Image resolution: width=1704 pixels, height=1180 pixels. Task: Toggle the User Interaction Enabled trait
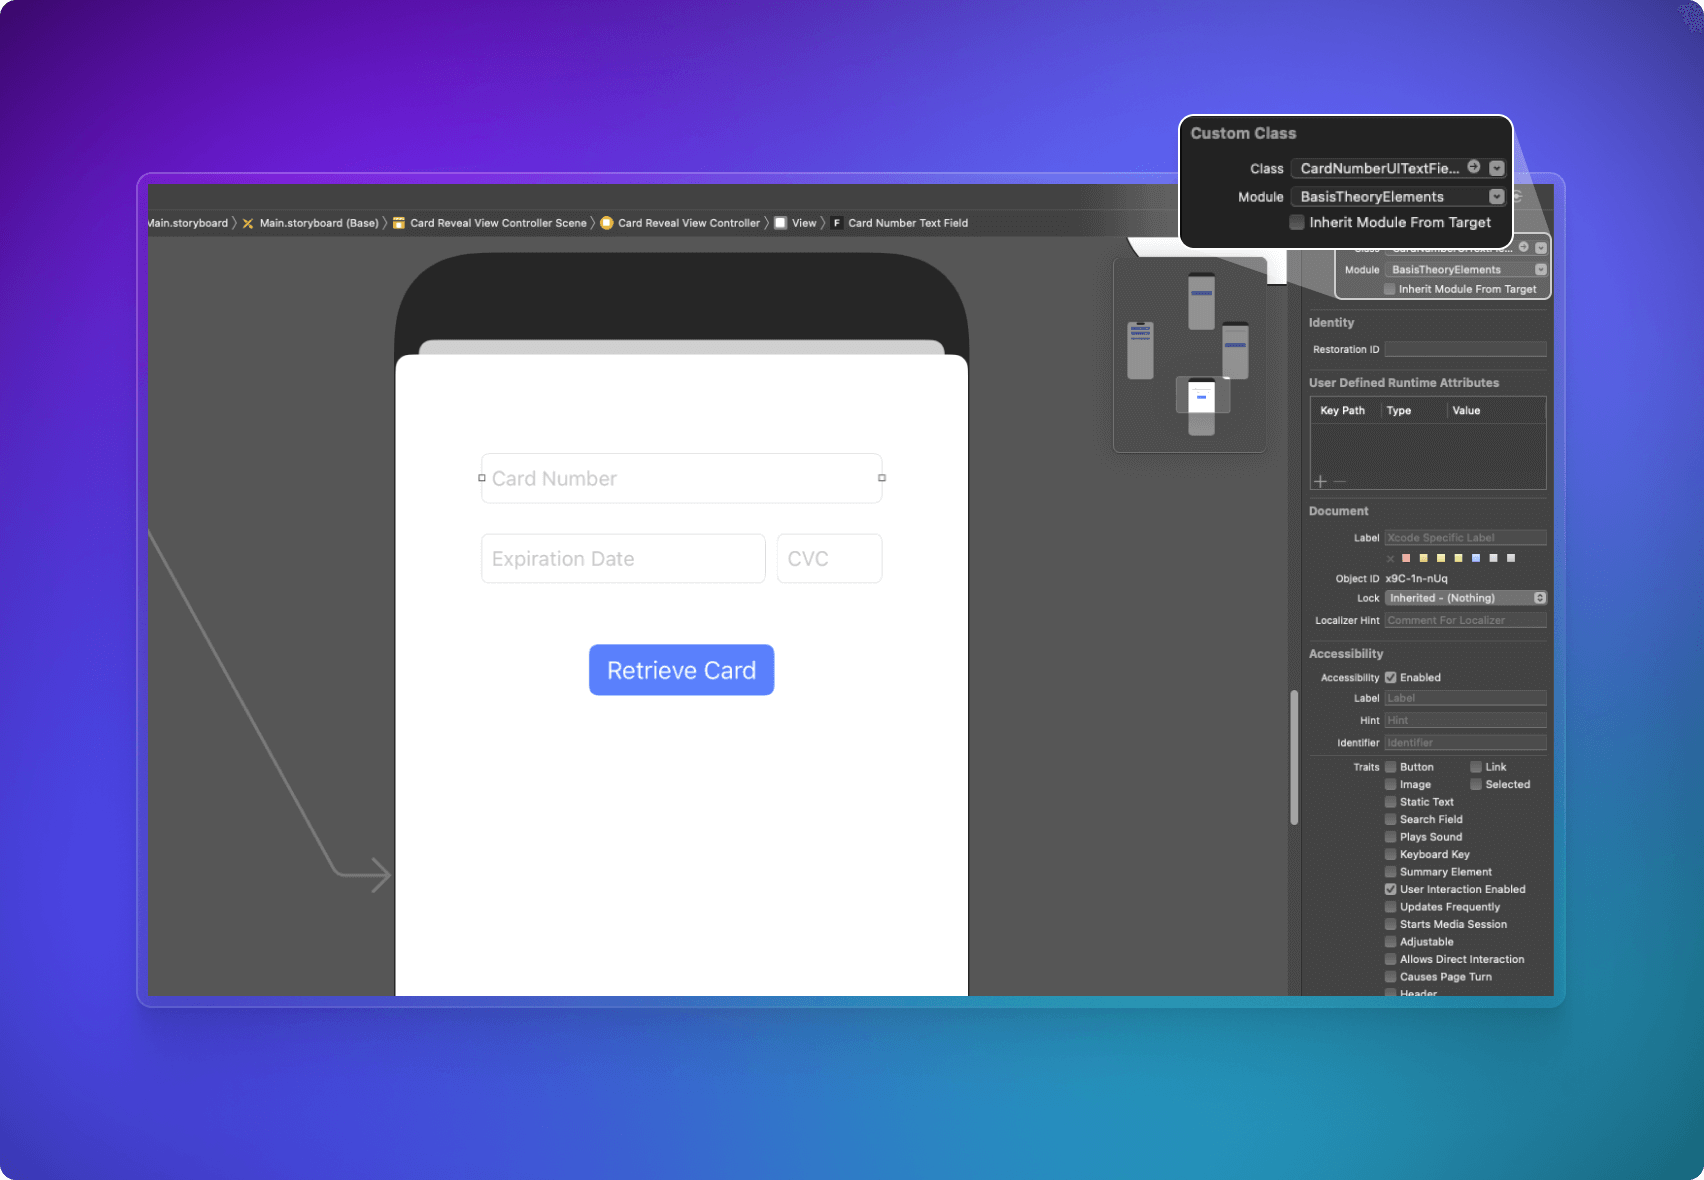1390,889
